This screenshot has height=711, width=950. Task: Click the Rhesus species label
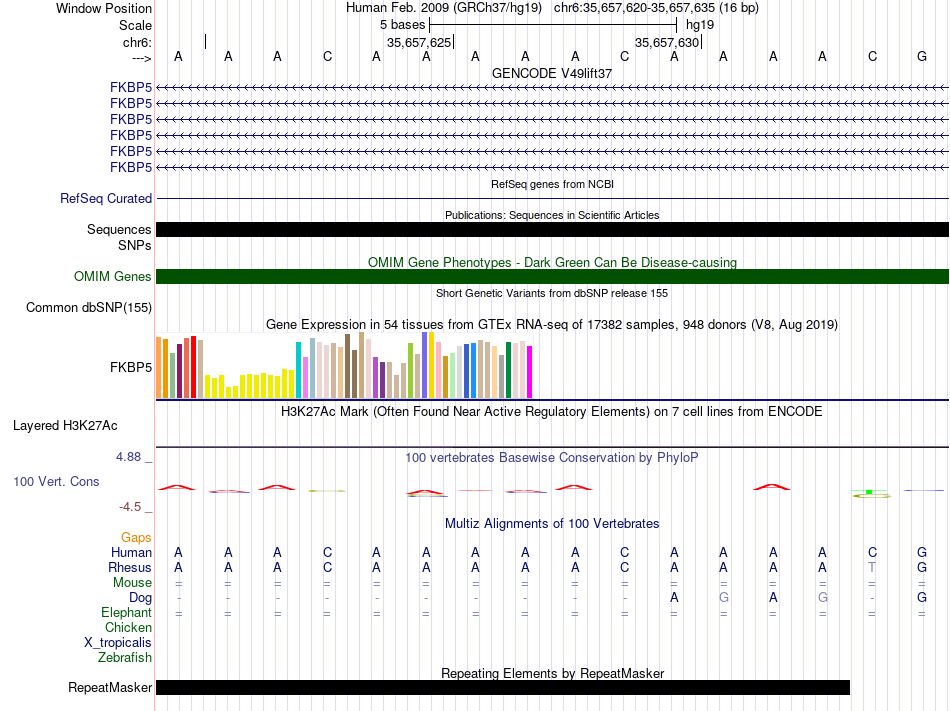pyautogui.click(x=130, y=567)
